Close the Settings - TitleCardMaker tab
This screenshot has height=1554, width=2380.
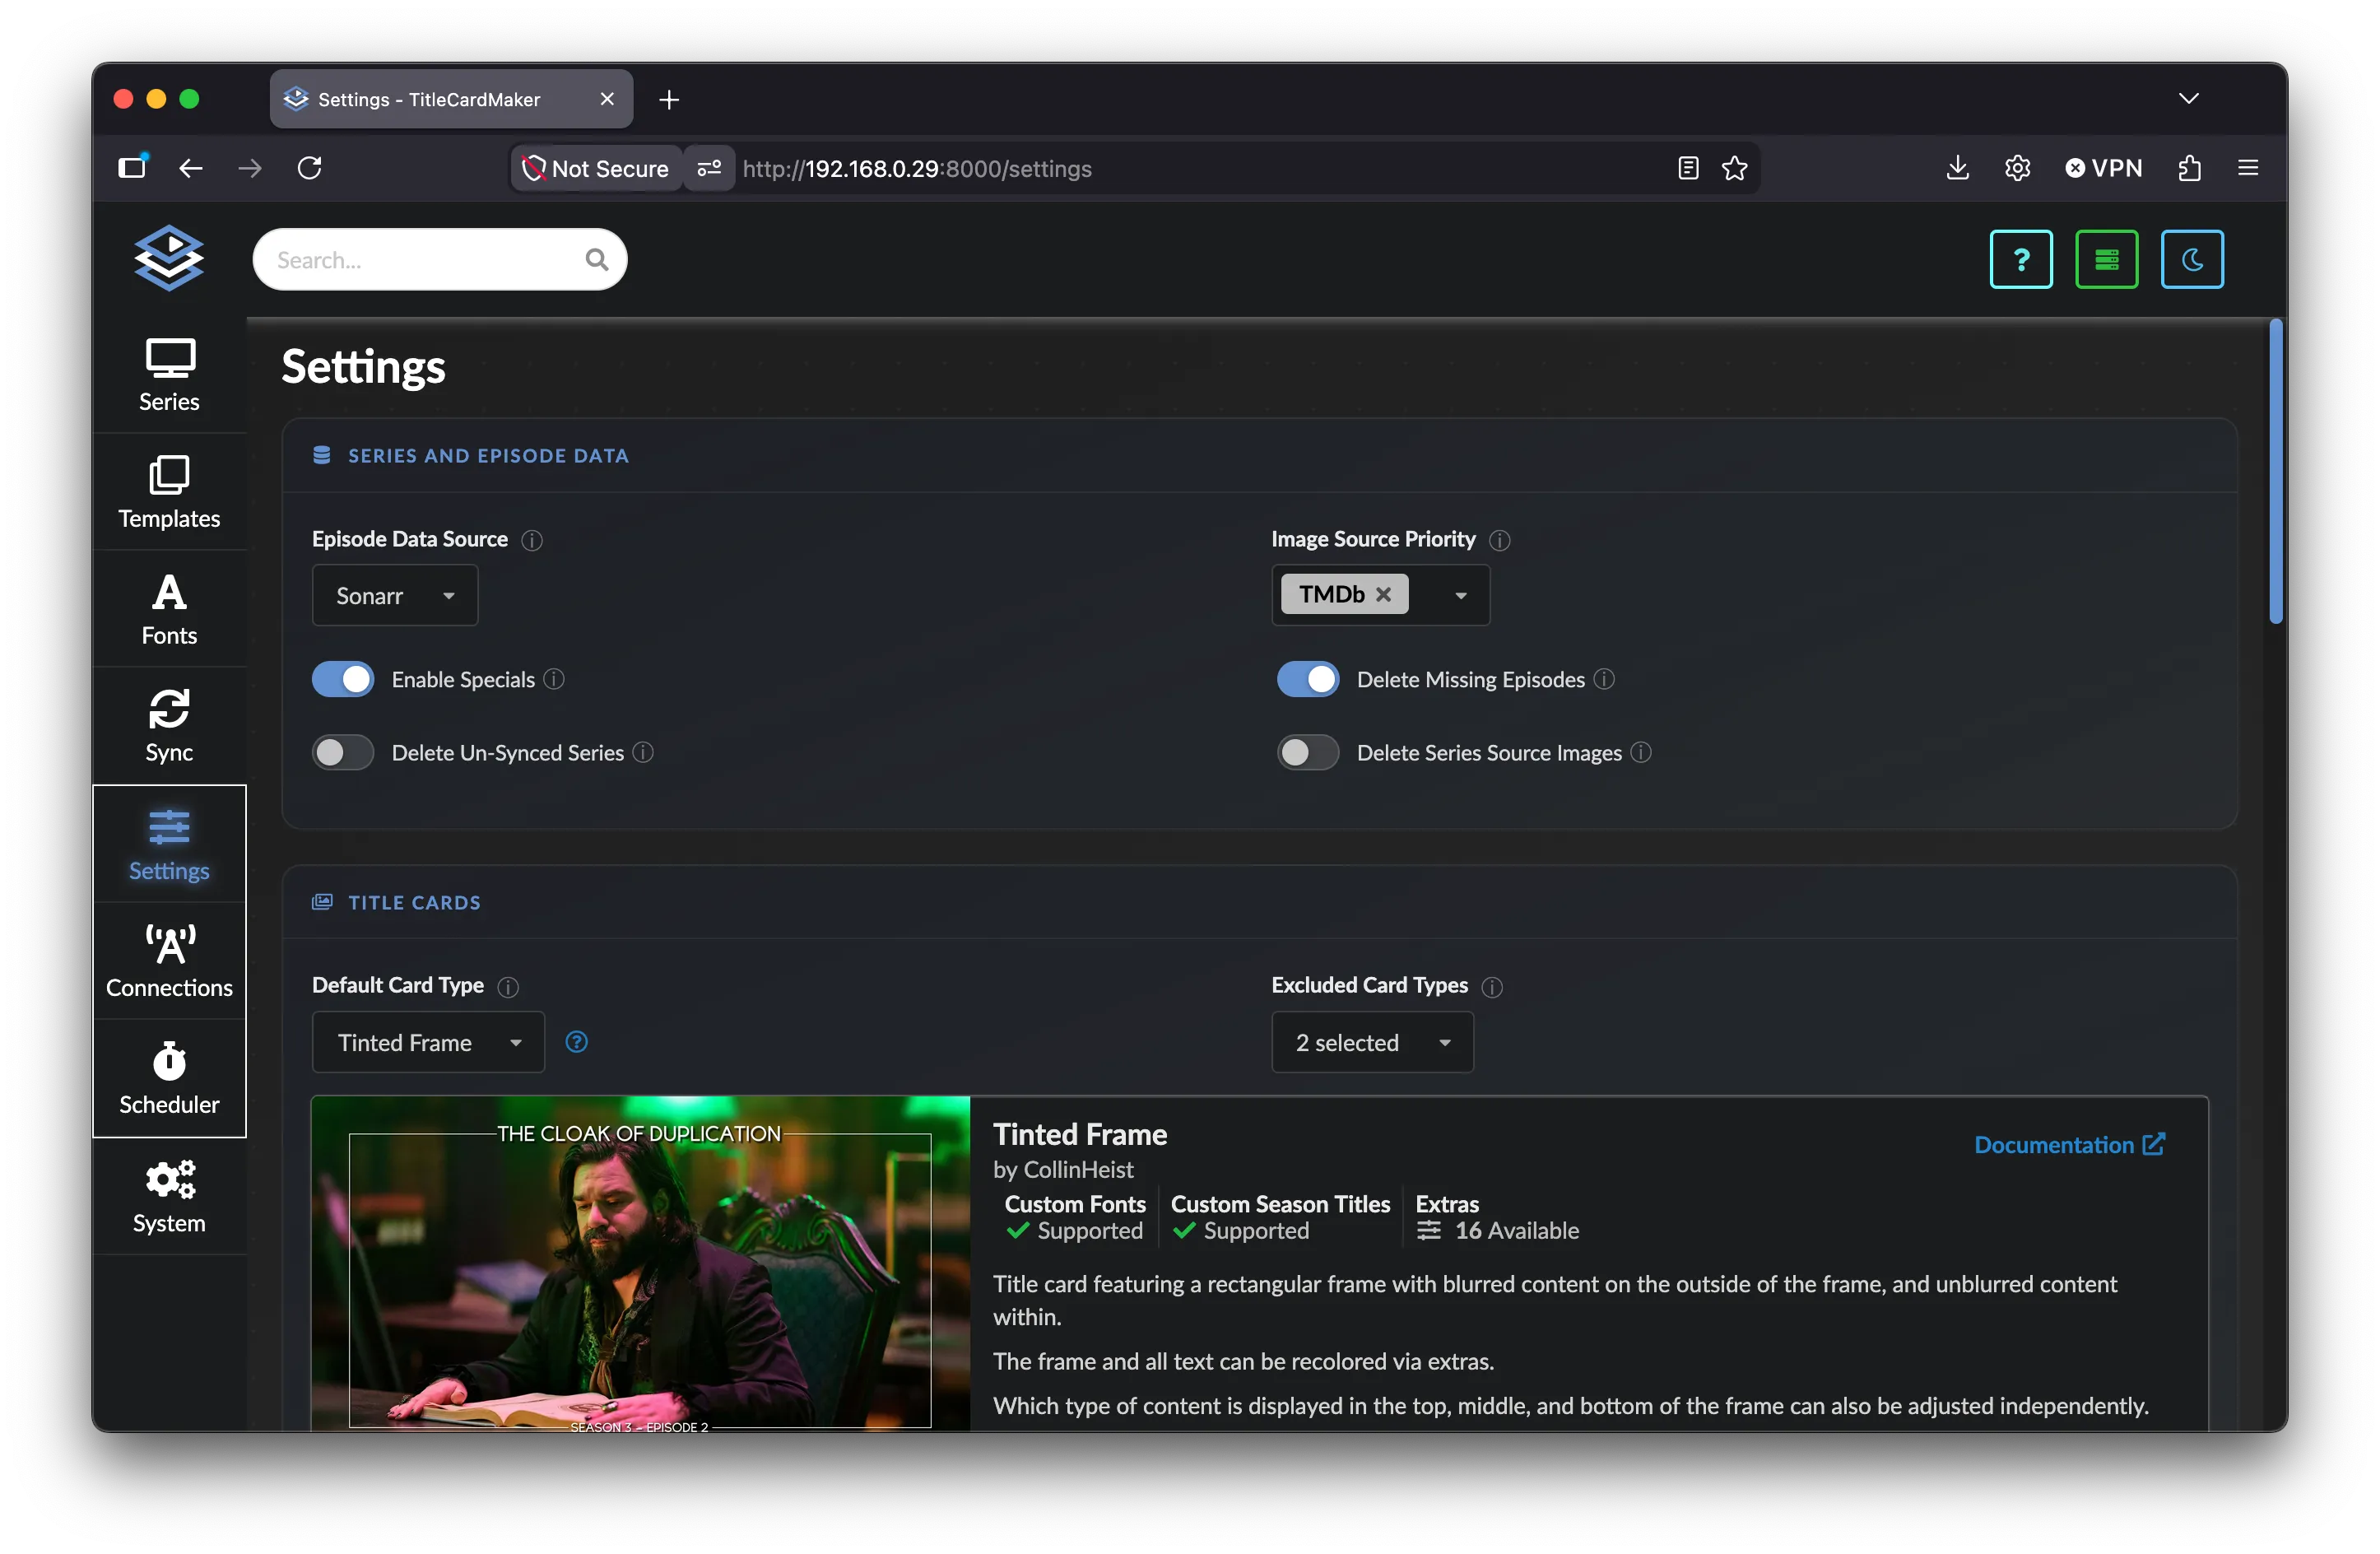607,99
